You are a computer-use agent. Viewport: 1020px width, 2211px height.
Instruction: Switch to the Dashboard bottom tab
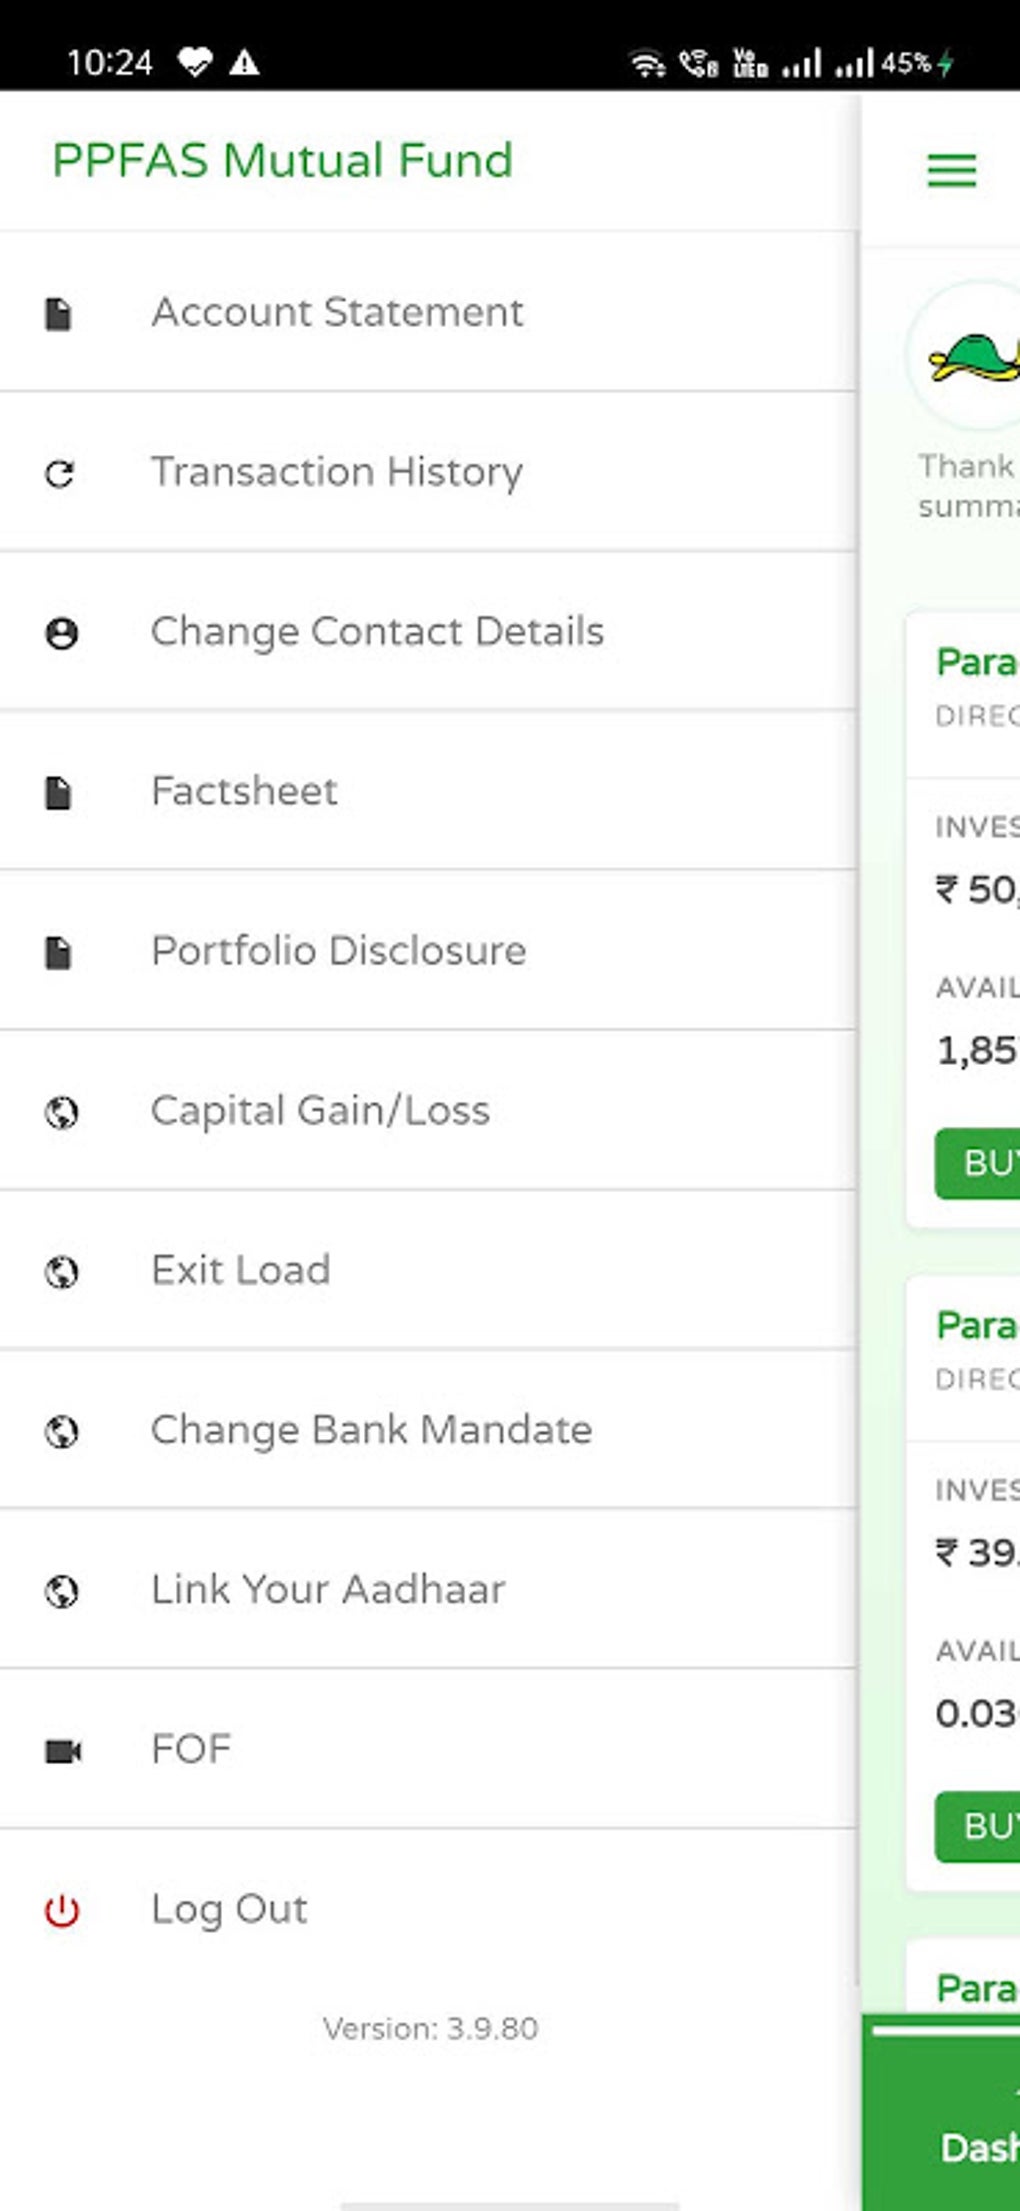975,2145
